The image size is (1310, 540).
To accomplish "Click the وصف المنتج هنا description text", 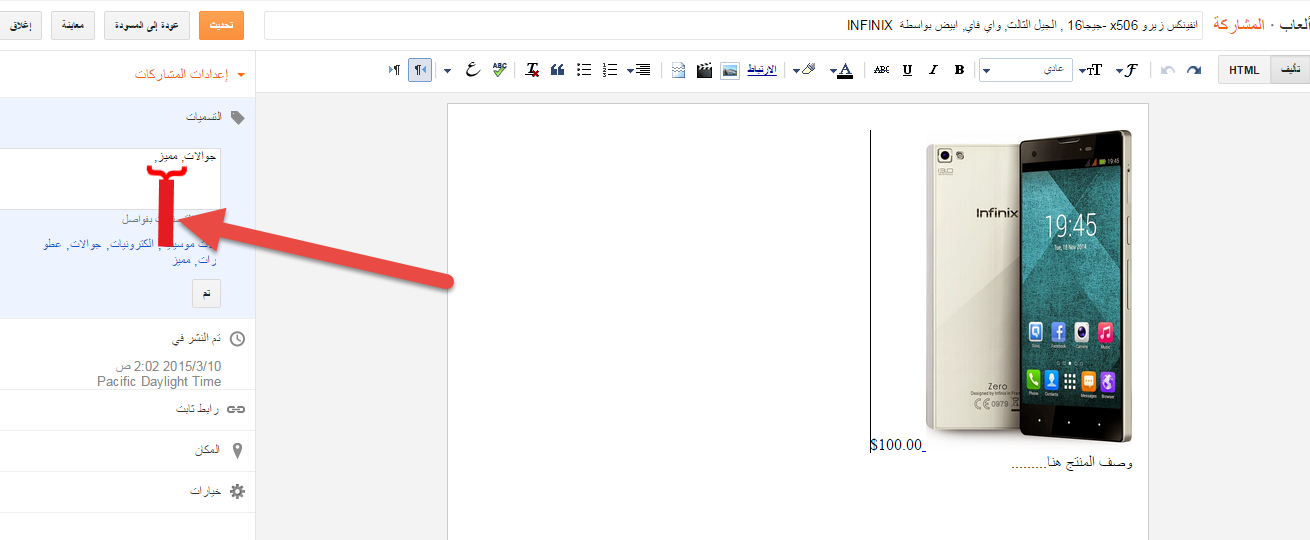I will click(x=1072, y=462).
